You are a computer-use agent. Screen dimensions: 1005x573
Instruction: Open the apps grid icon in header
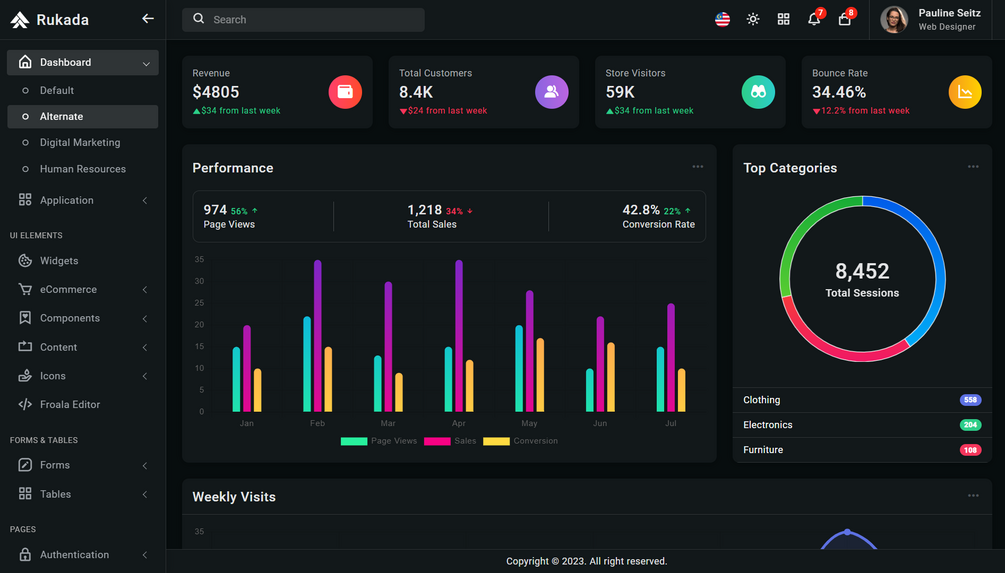pos(783,19)
